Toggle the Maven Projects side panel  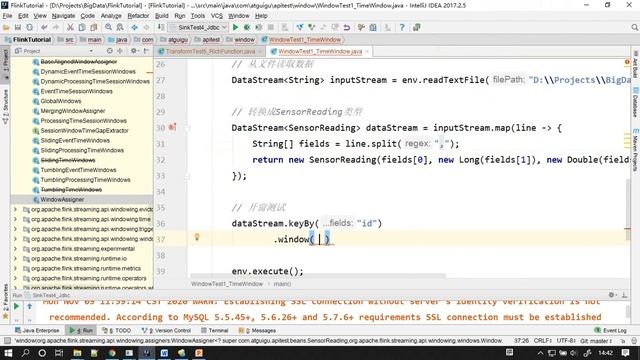tap(636, 150)
